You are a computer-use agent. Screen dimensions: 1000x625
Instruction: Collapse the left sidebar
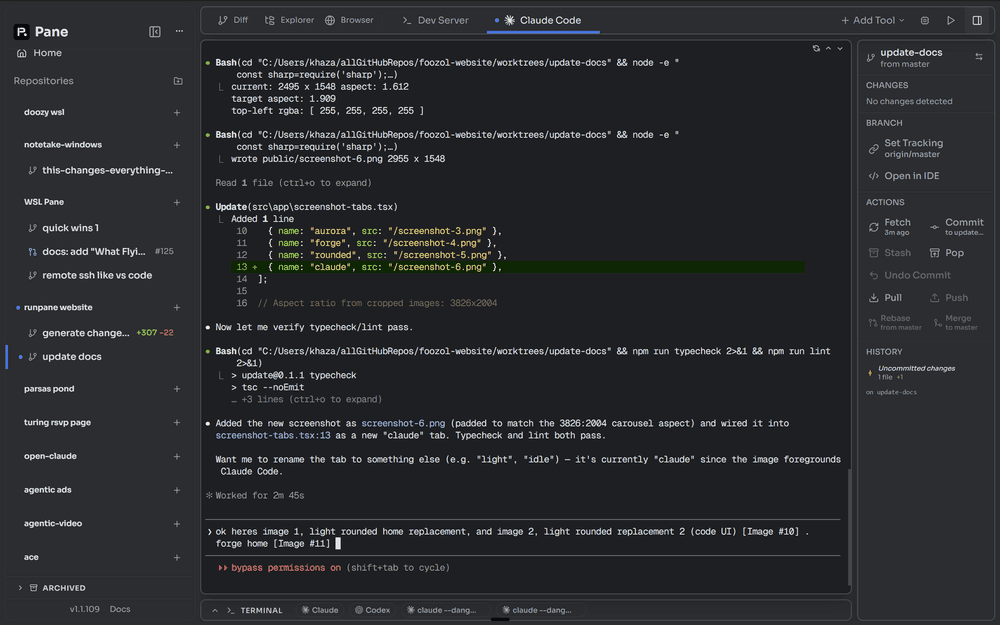[155, 31]
